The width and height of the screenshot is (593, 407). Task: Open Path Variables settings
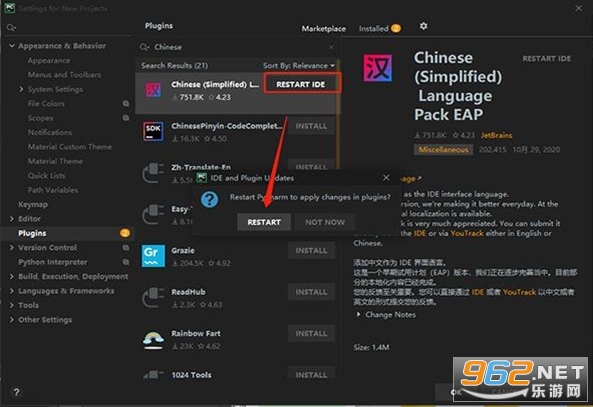tap(53, 190)
